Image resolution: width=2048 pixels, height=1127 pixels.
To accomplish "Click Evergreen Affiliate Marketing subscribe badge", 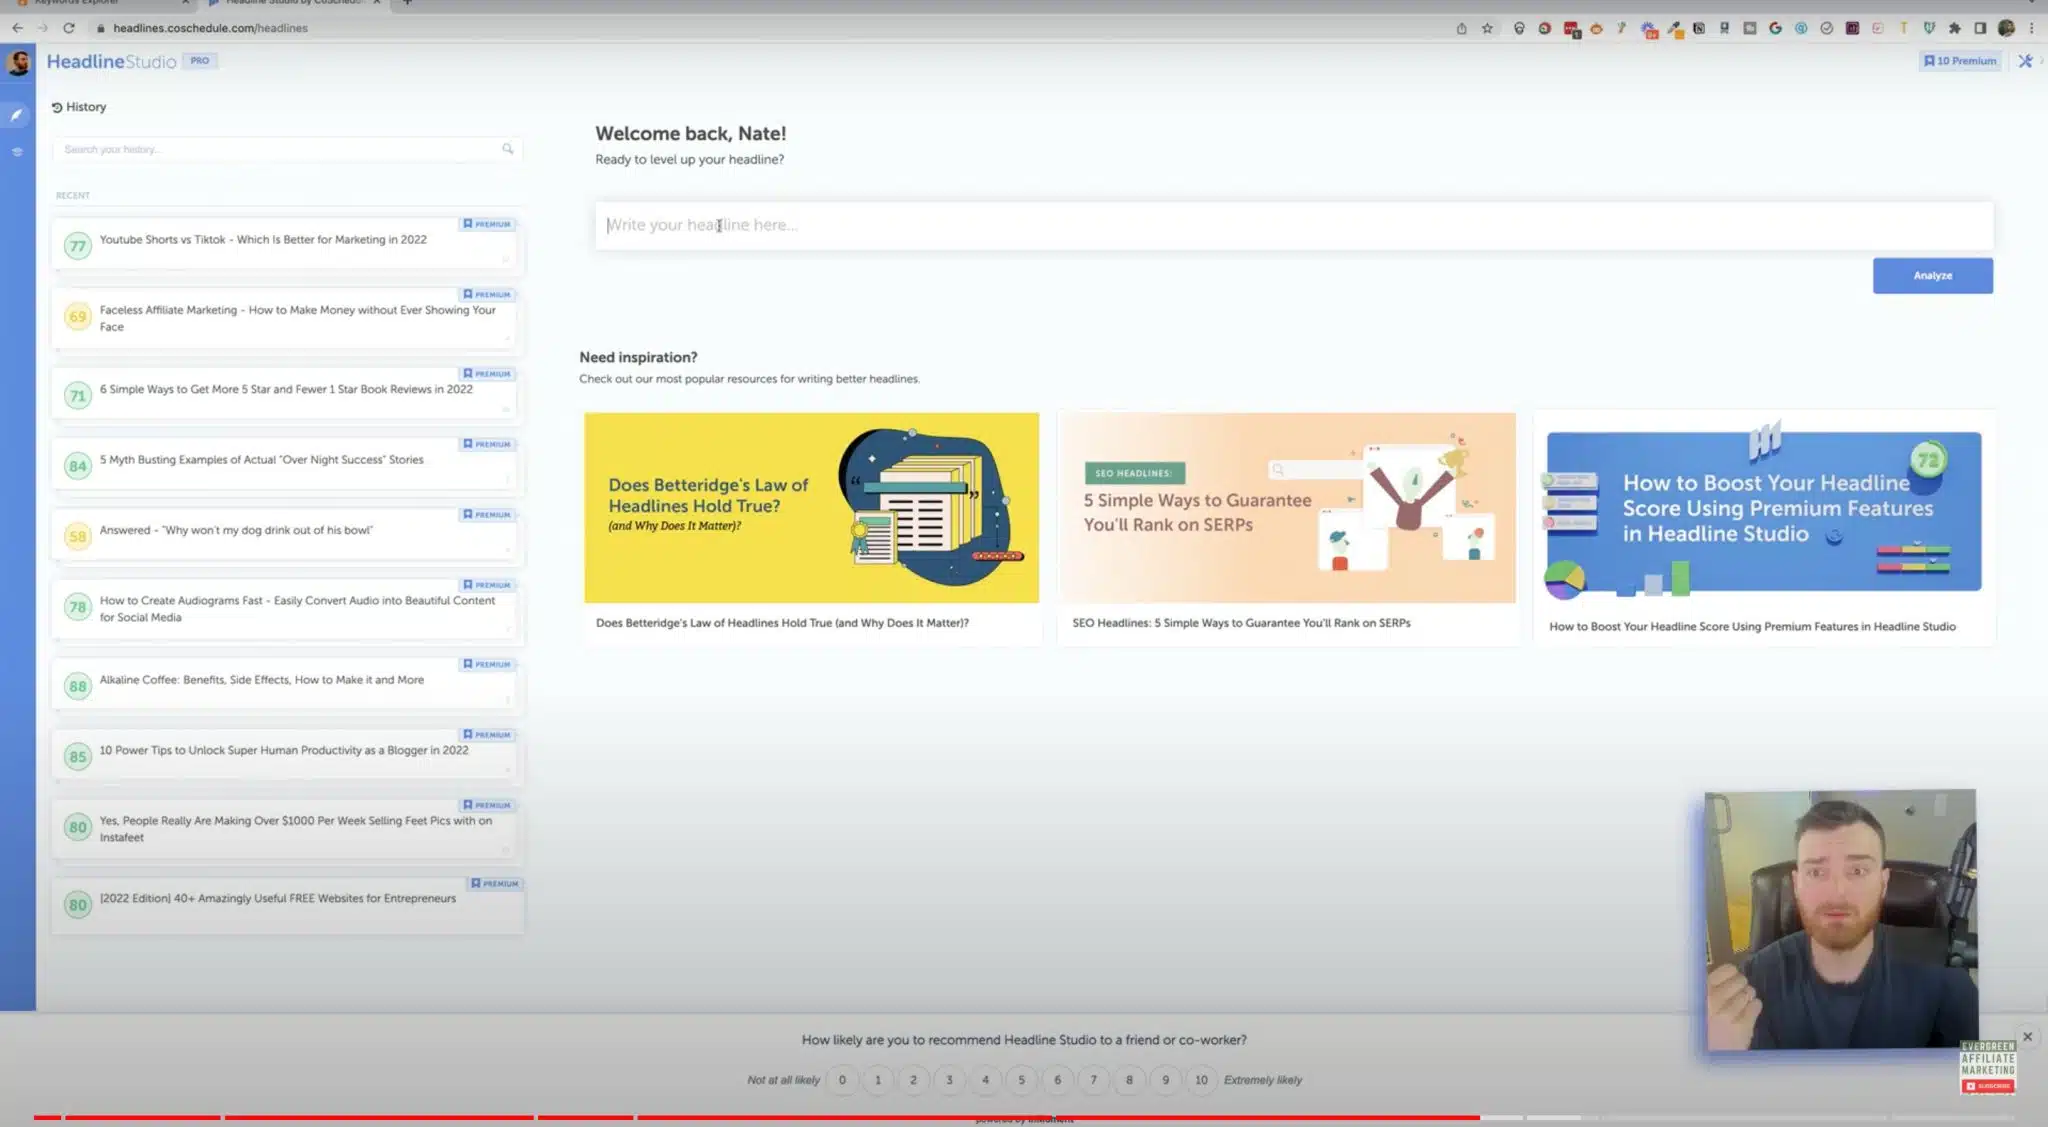I will click(1988, 1067).
